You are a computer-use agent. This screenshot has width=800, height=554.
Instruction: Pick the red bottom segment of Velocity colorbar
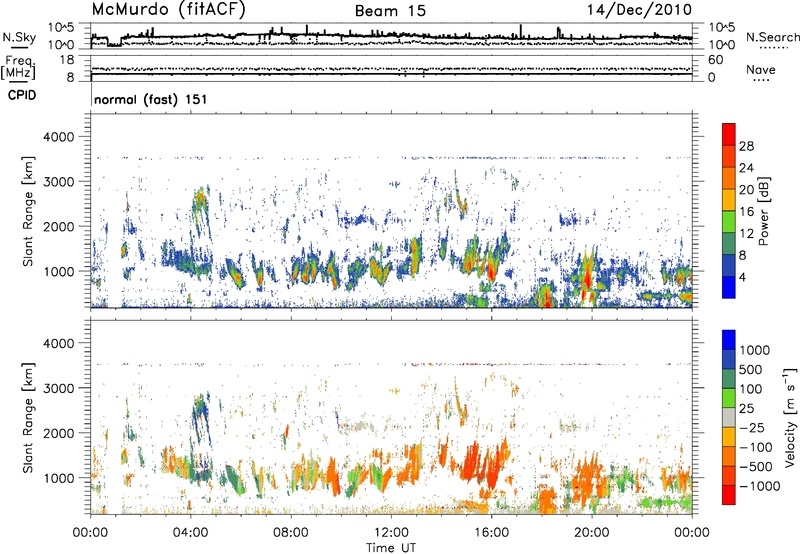click(x=729, y=495)
